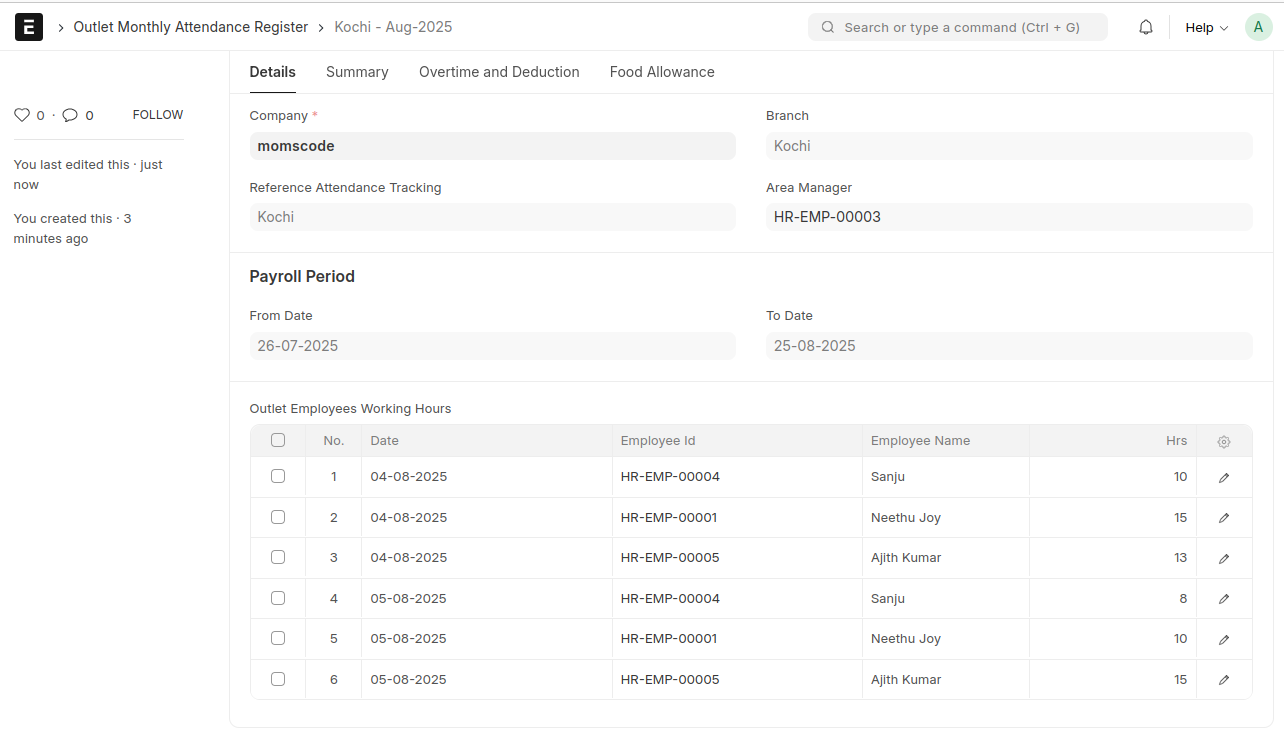Select checkbox for row 2 Neethu Joy

[278, 517]
